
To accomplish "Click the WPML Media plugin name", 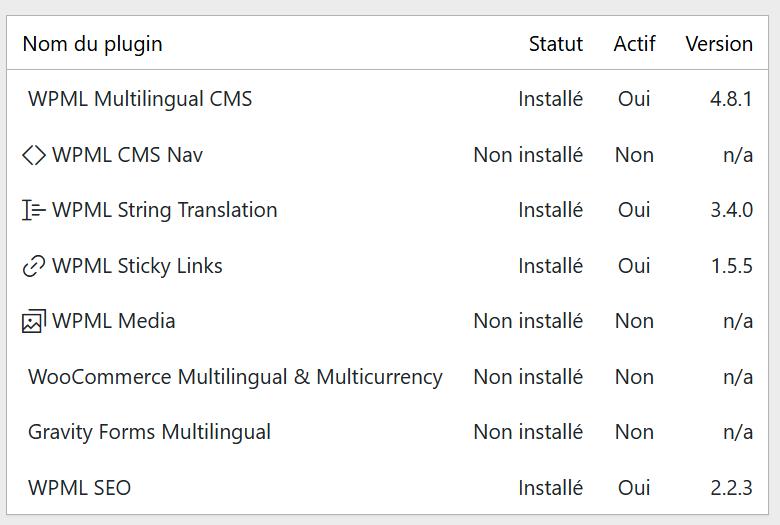I will pos(114,321).
